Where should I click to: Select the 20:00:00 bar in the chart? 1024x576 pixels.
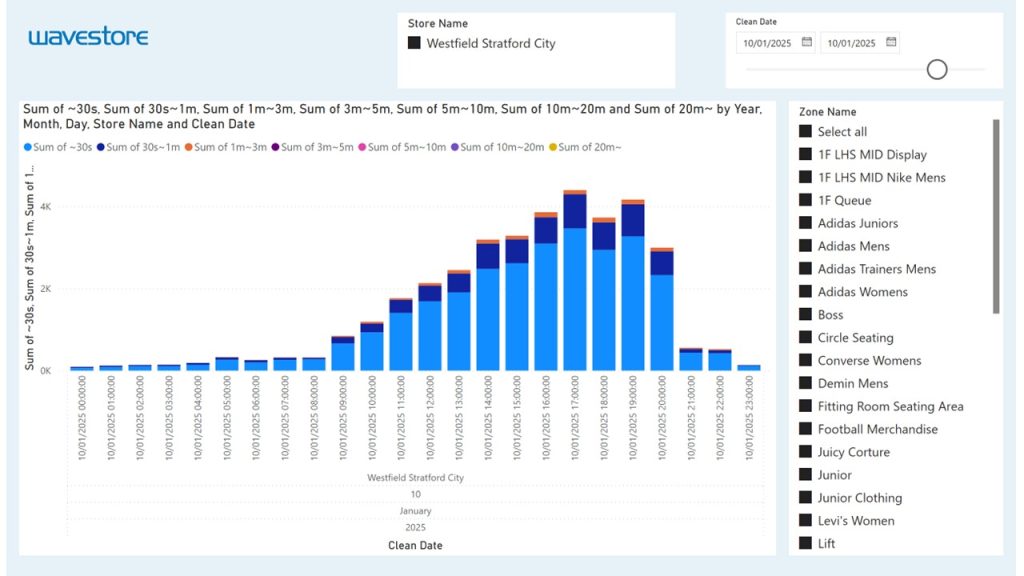tap(662, 309)
